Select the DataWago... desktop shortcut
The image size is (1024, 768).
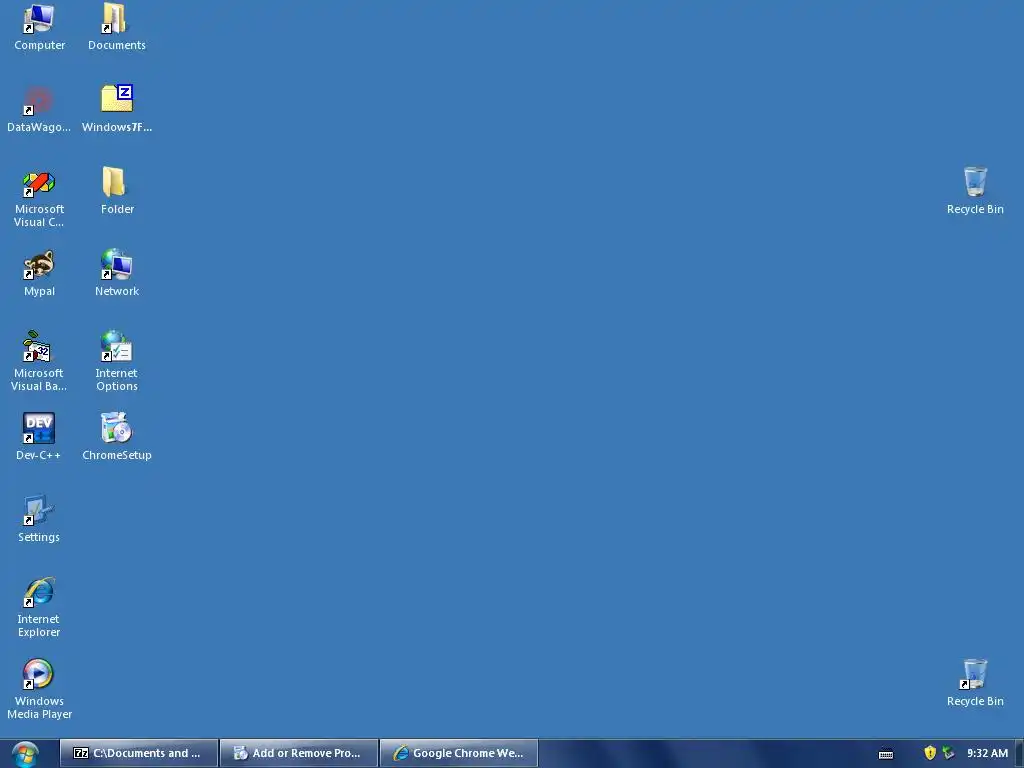click(x=39, y=109)
